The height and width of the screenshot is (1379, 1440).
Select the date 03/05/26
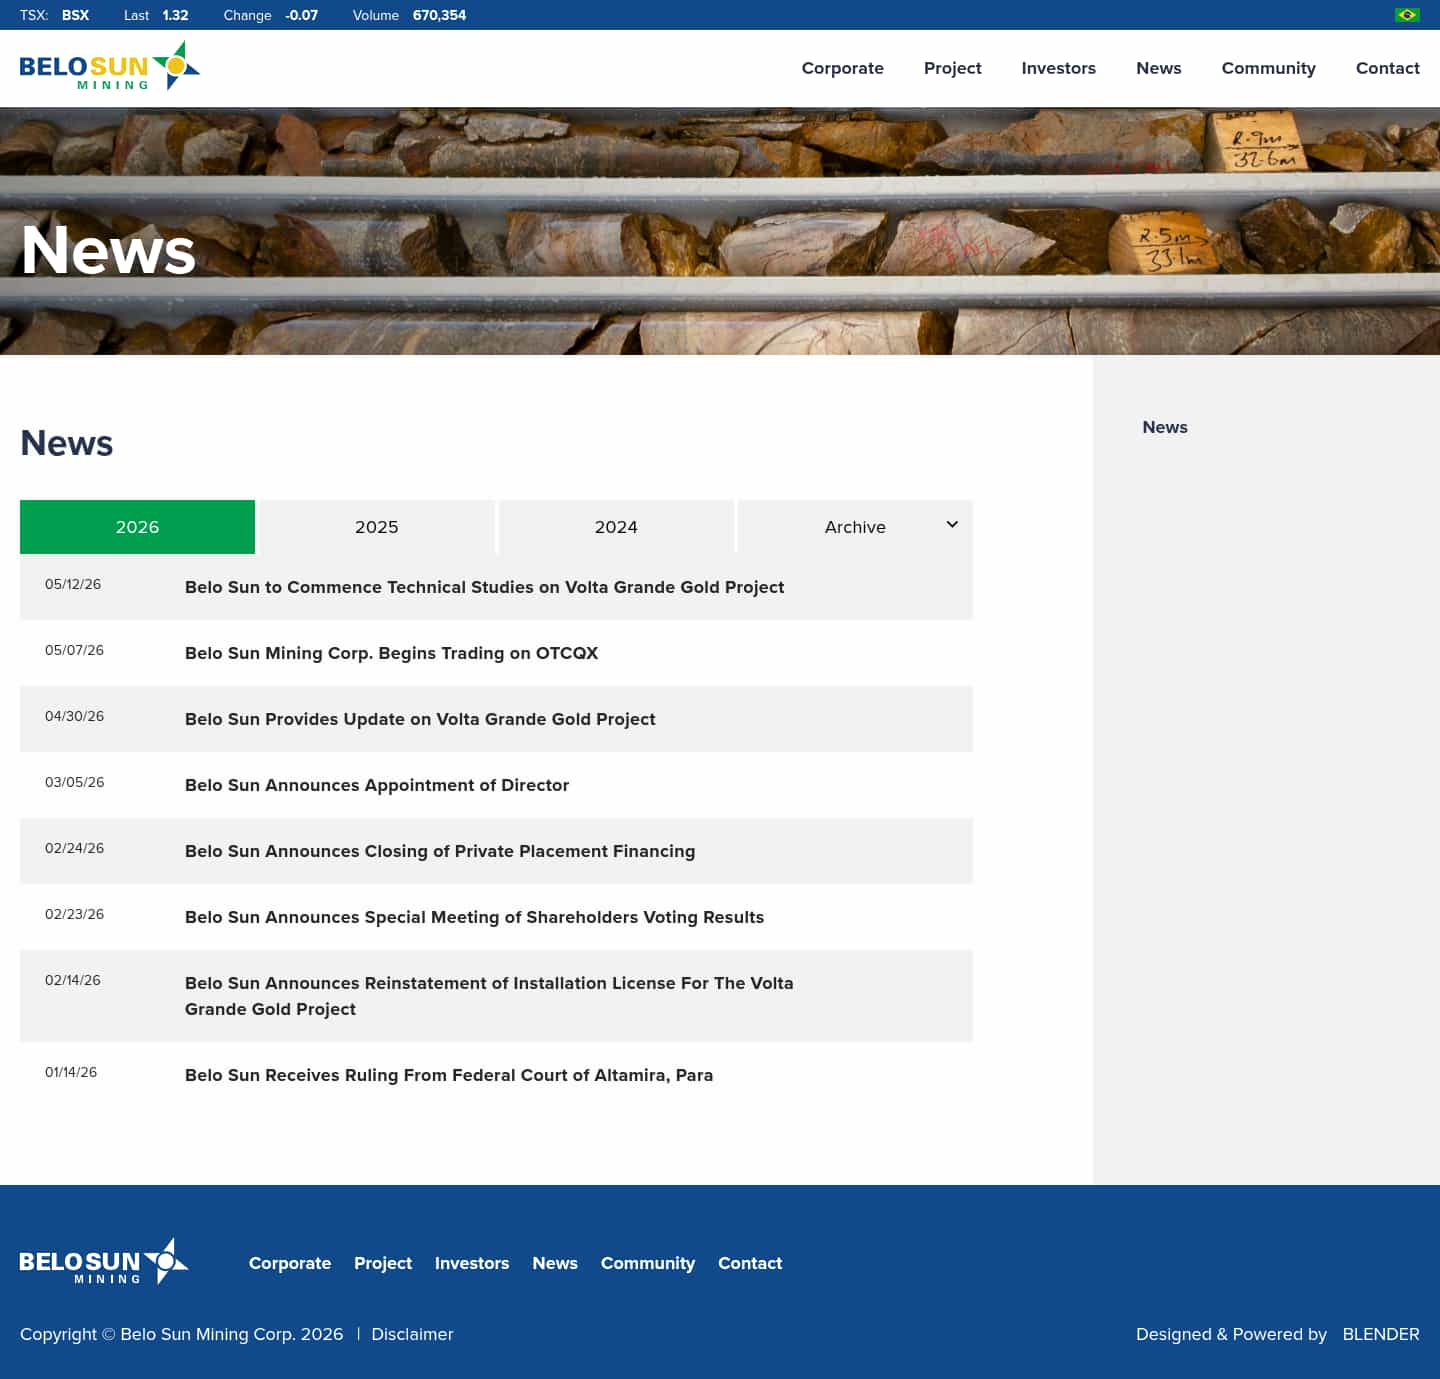pos(74,782)
